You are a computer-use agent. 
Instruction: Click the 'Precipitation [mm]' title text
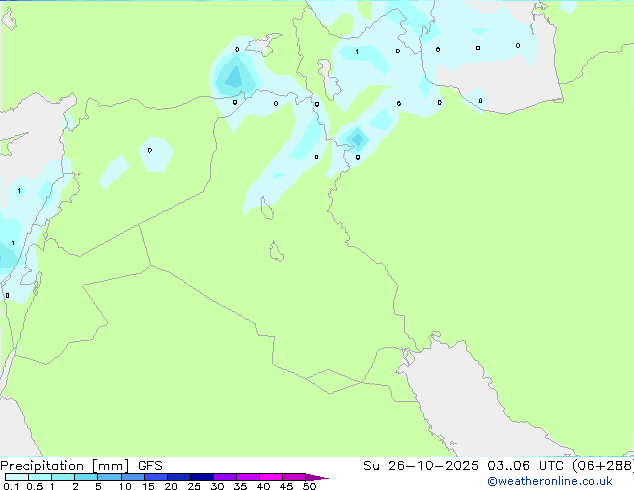click(65, 466)
